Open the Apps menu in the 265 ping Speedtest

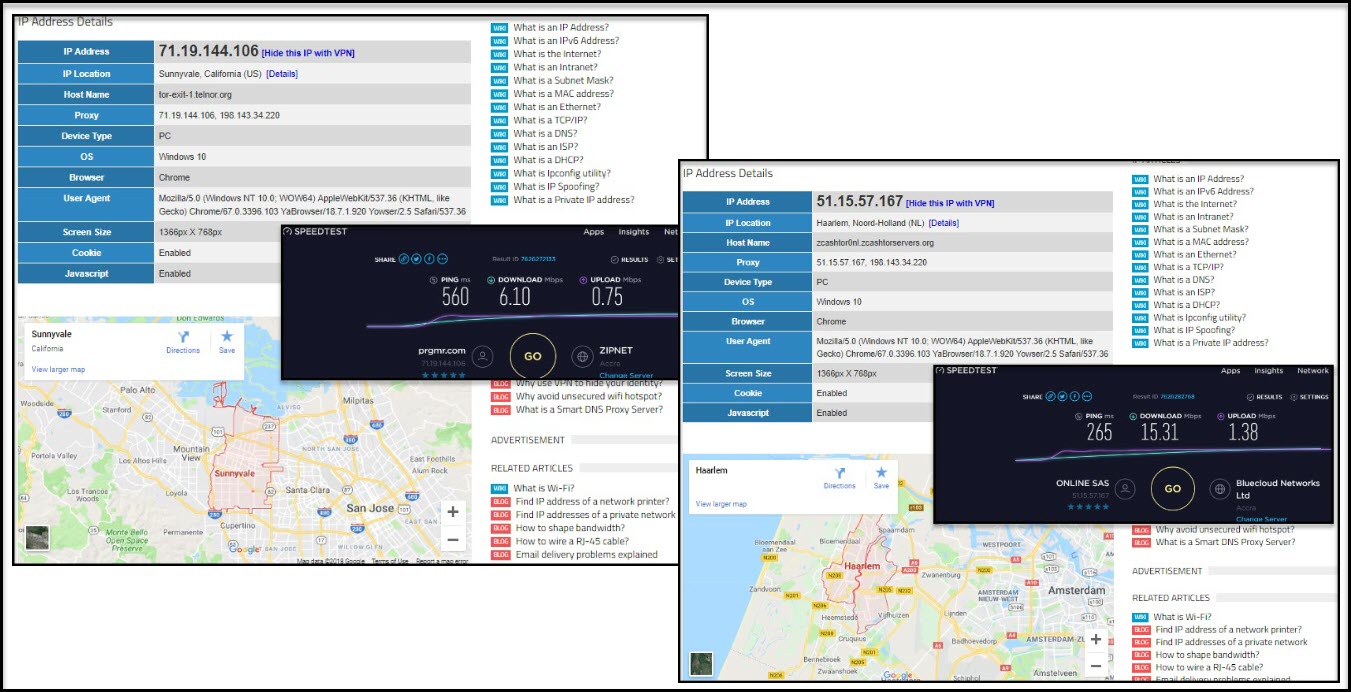coord(1231,371)
